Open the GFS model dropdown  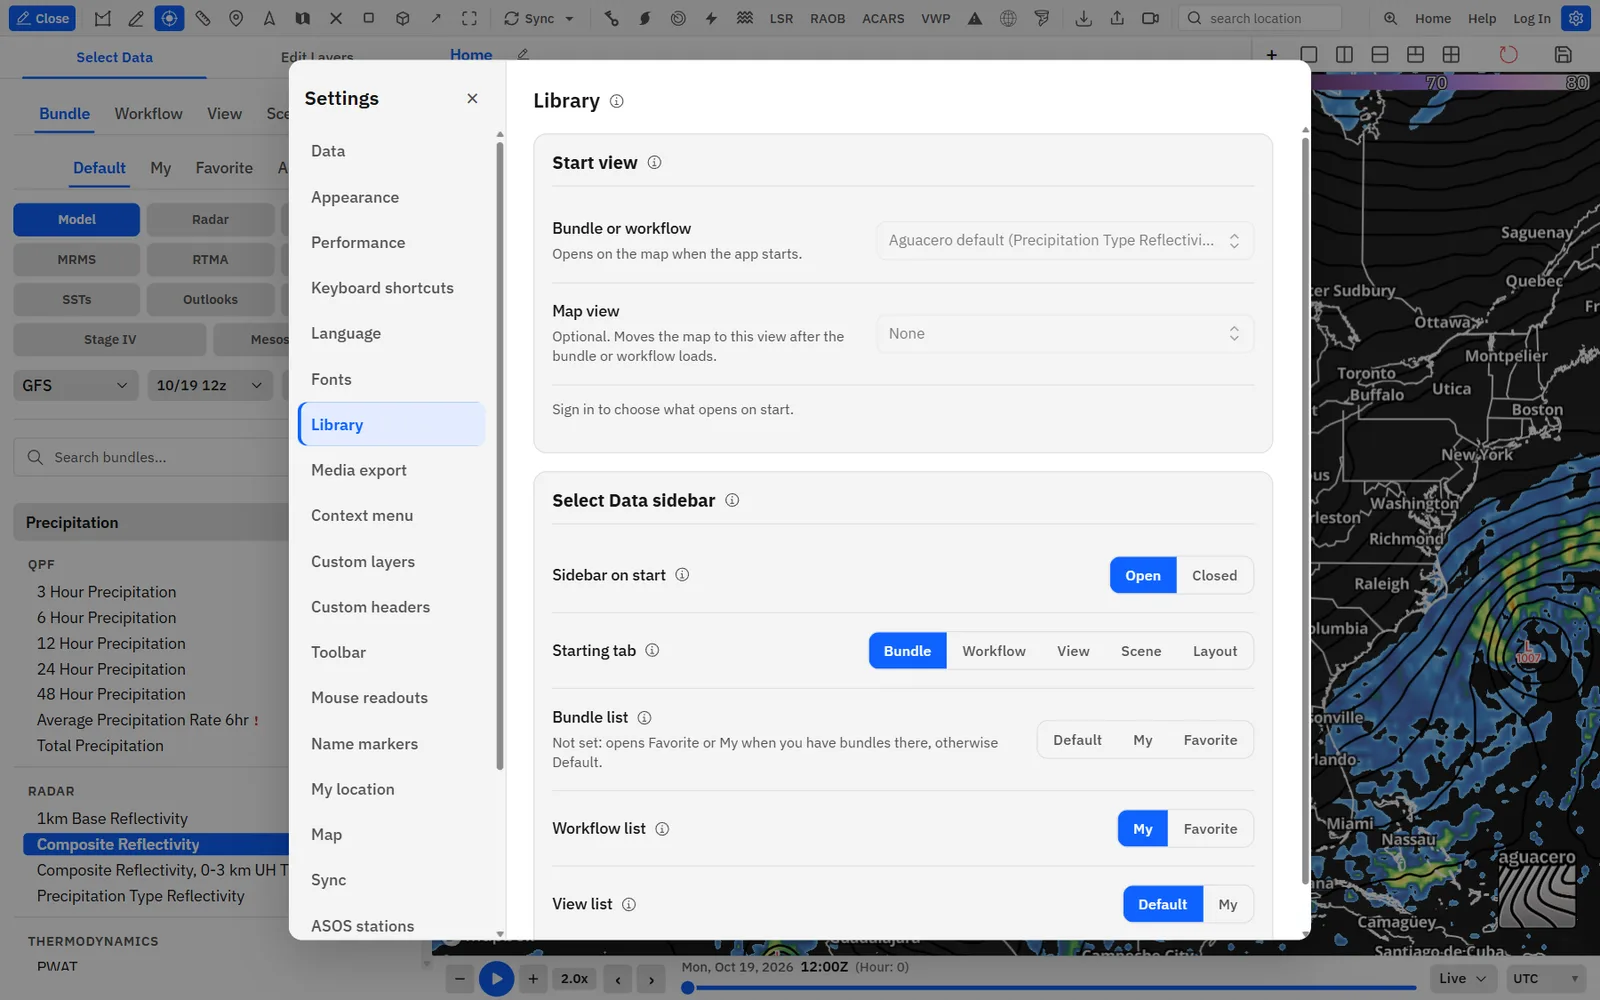76,385
